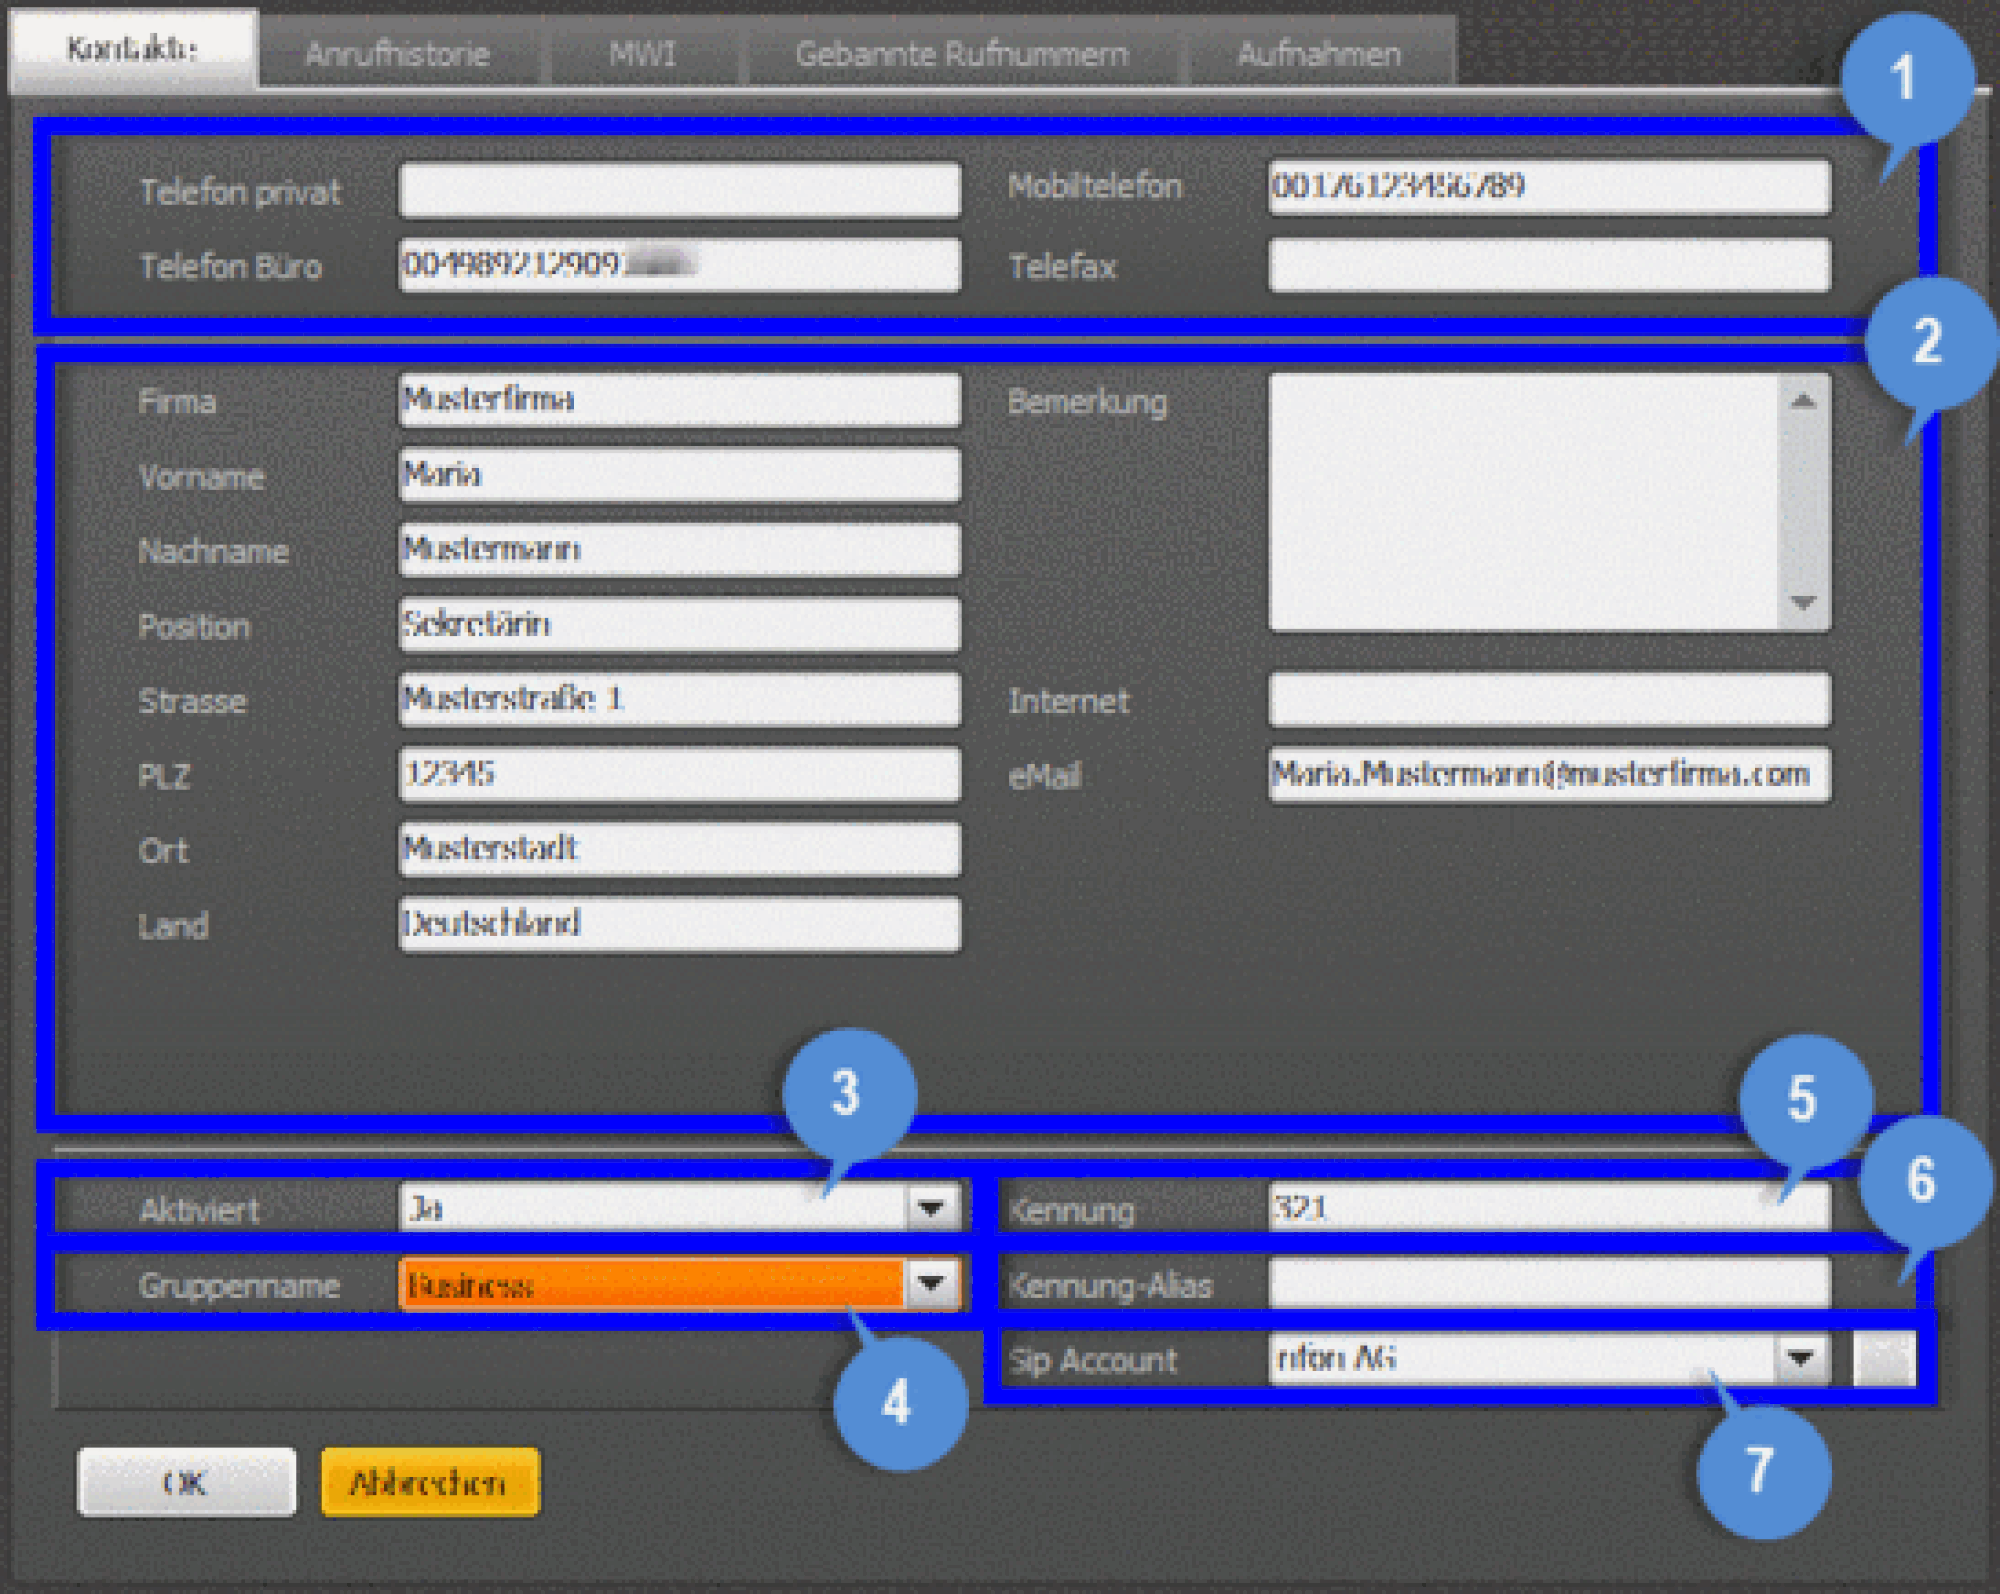Open the Sip Account dropdown
The image size is (2000, 1594).
(x=1801, y=1359)
